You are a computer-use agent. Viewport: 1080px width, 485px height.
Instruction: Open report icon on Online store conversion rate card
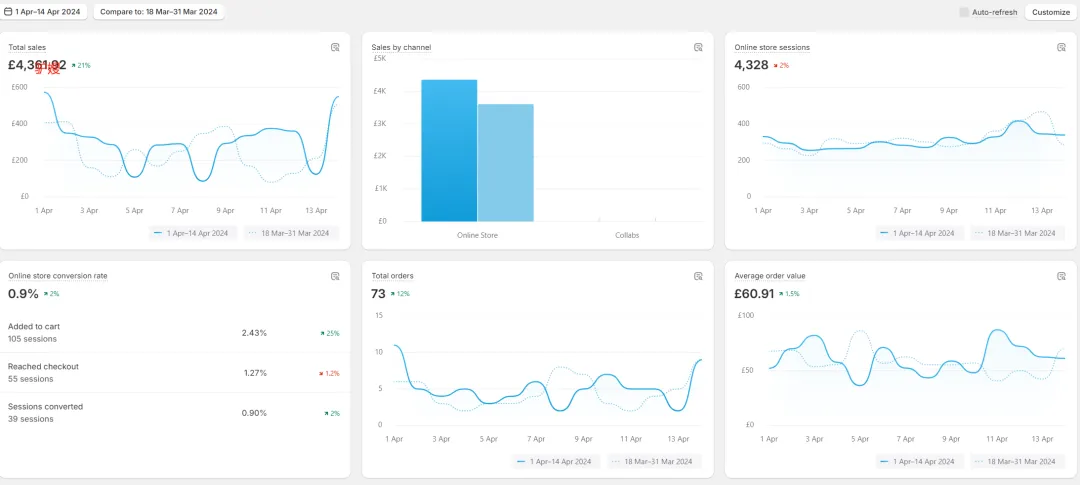(x=336, y=276)
